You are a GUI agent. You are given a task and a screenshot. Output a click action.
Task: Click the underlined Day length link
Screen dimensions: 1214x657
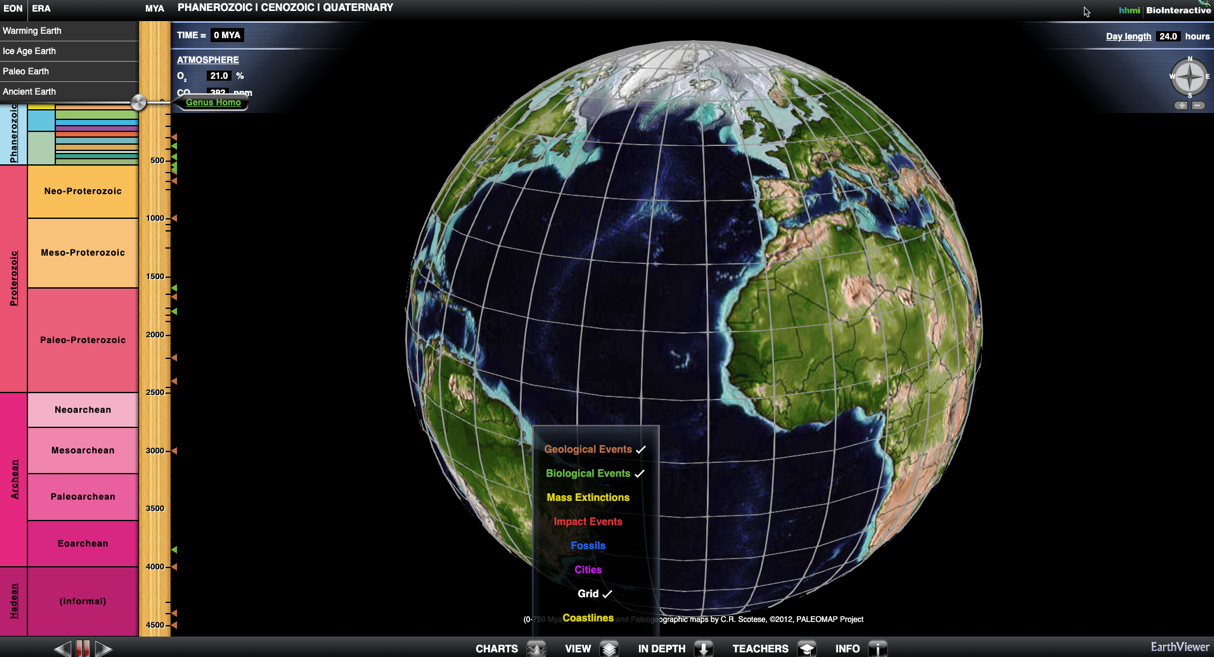1130,36
